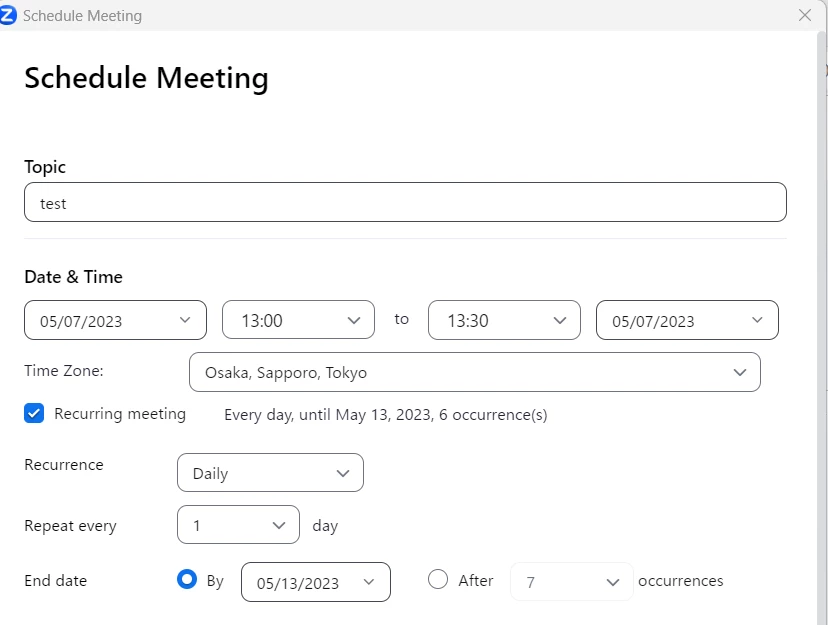Uncheck the Recurring meeting checkbox
The image size is (828, 625).
pos(34,413)
